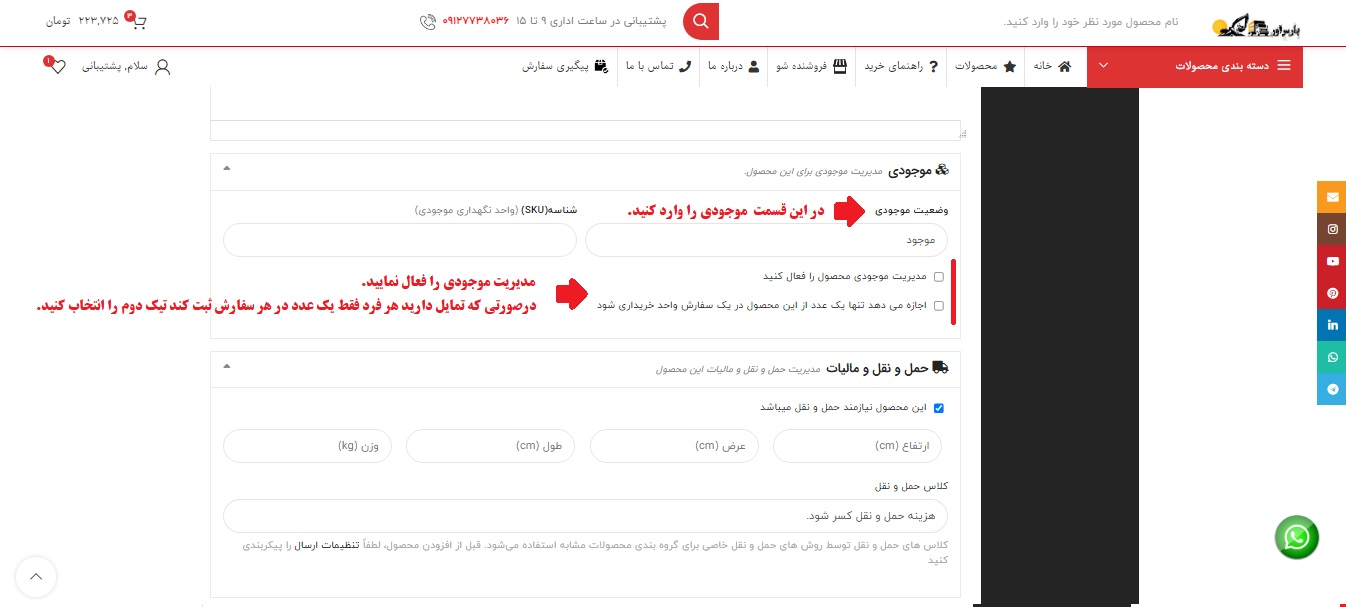Open the account icon next to سلام، پشتیبانی
Screen dimensions: 1346x607
(163, 66)
